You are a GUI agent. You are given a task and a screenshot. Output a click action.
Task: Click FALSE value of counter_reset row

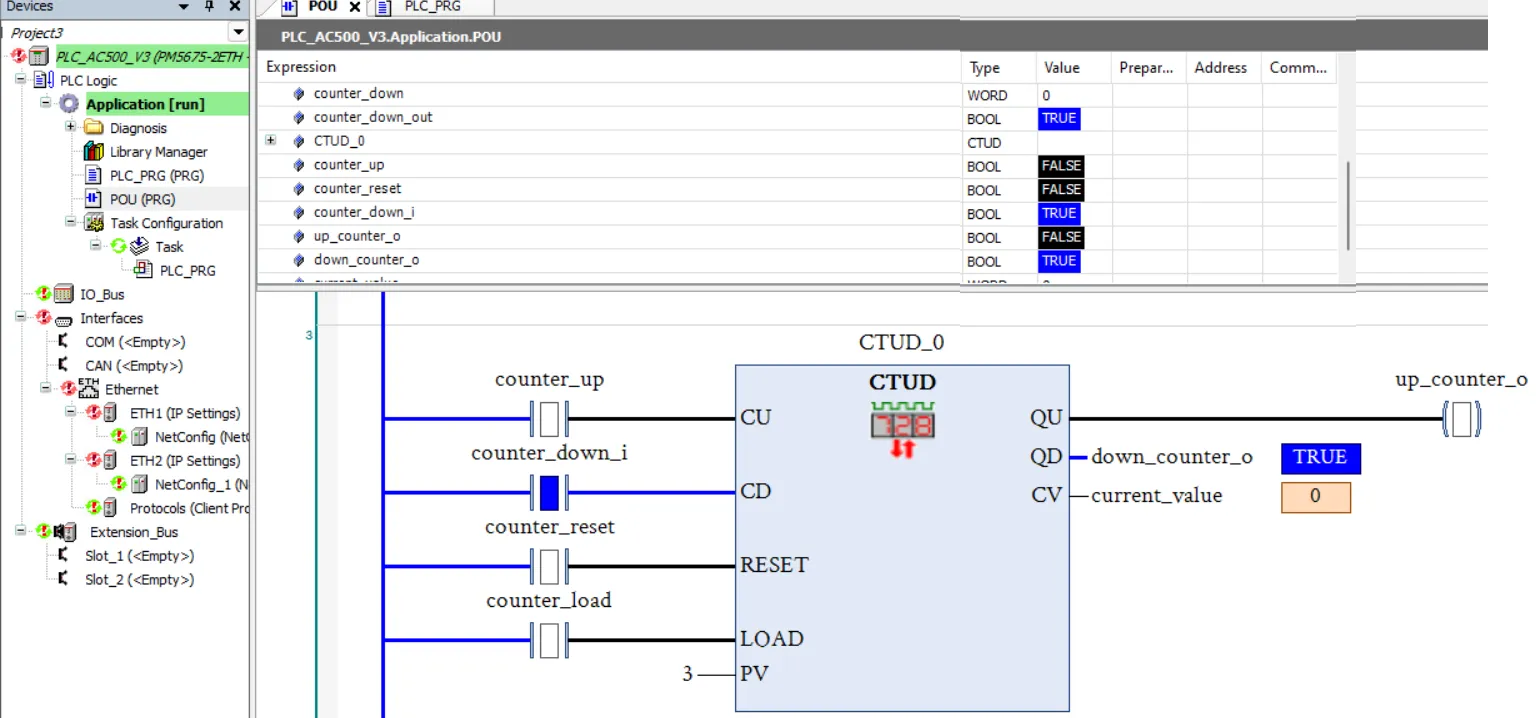(1062, 190)
